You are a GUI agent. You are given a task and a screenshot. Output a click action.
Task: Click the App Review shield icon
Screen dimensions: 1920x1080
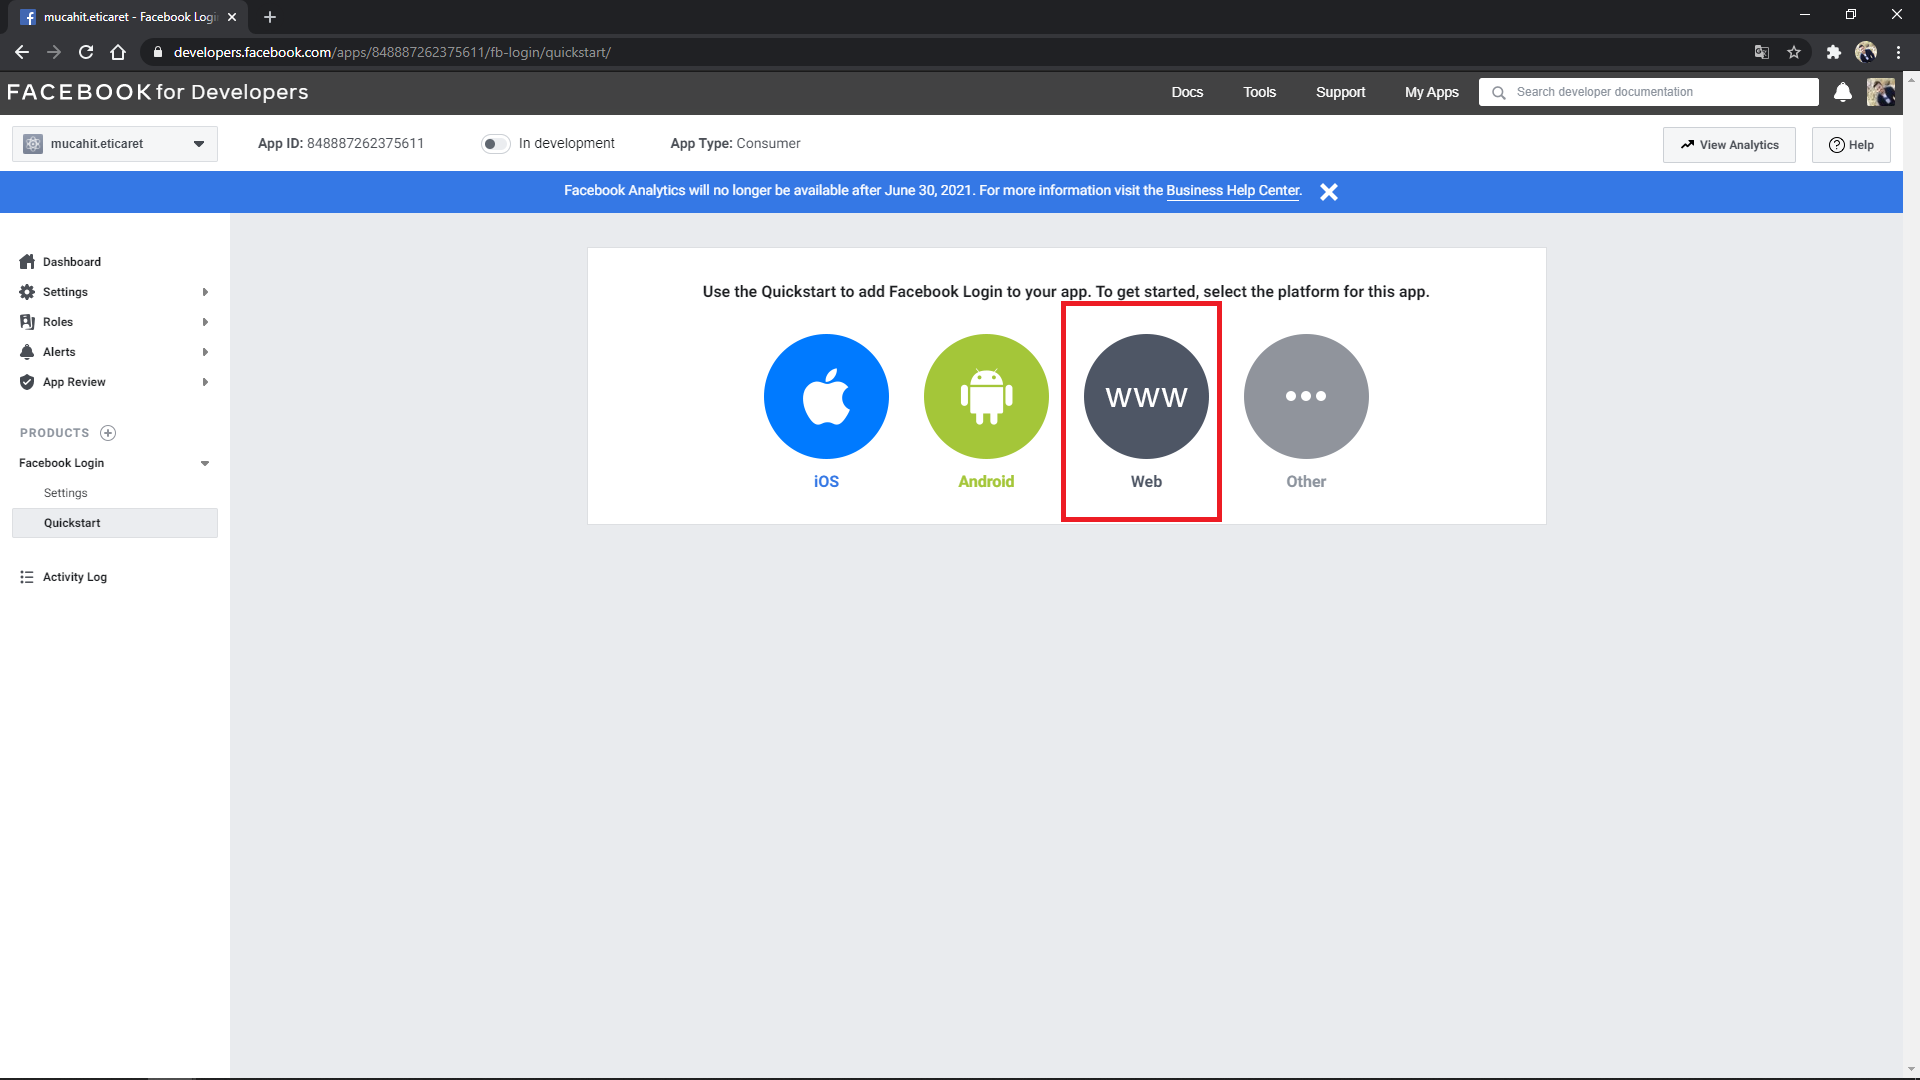coord(27,382)
